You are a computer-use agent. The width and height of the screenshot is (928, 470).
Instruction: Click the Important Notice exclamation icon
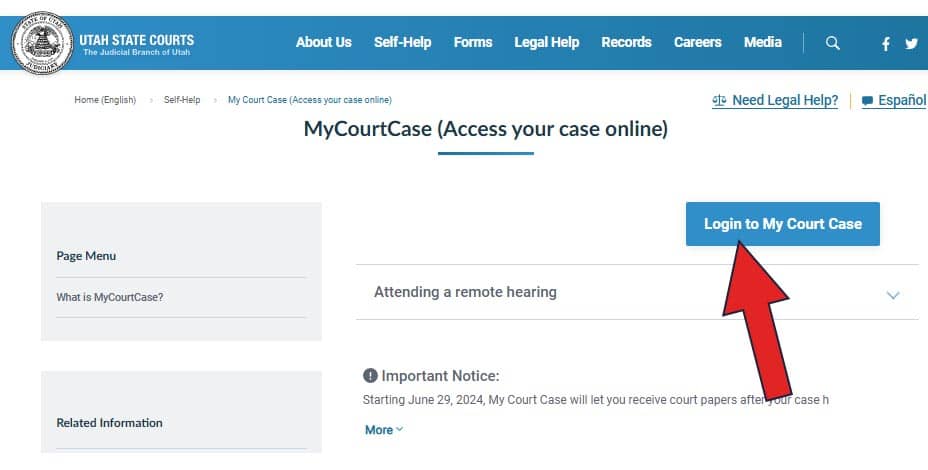pyautogui.click(x=370, y=375)
